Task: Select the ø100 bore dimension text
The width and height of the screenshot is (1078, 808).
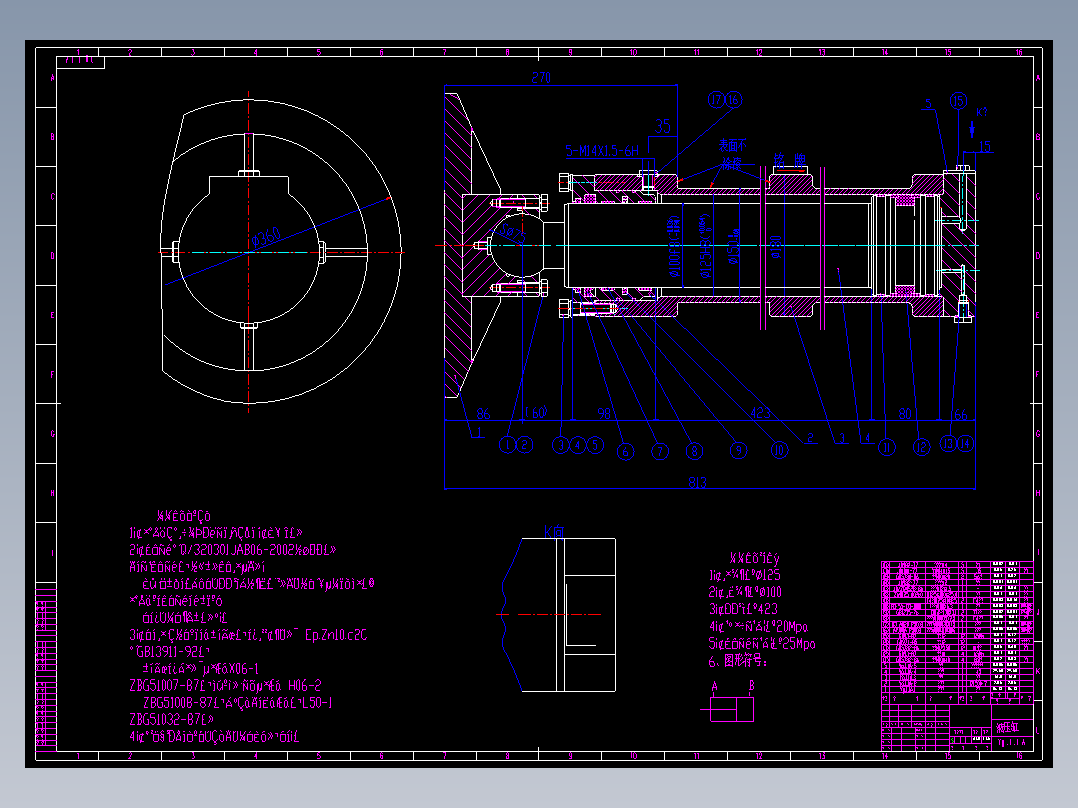Action: click(x=674, y=247)
